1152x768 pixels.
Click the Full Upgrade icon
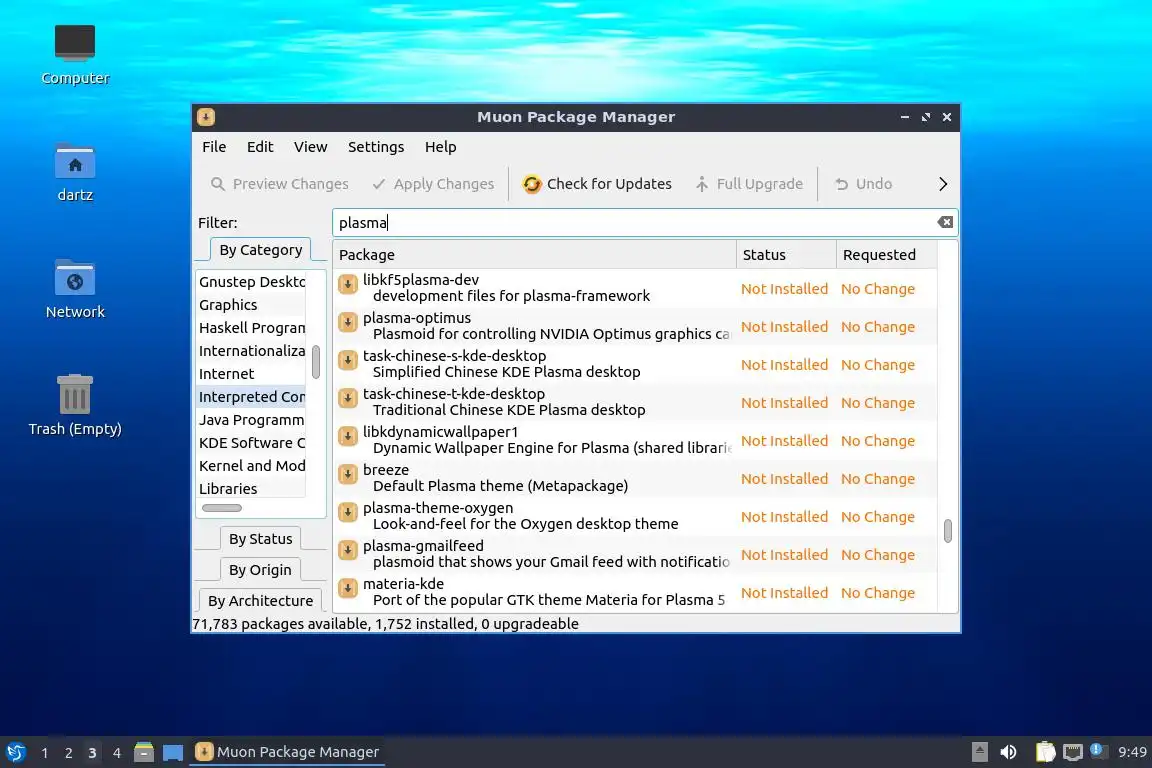(x=702, y=184)
